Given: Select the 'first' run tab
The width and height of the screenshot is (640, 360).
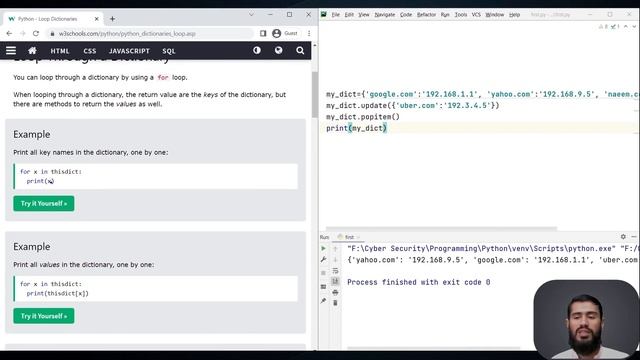Looking at the screenshot, I should (x=349, y=237).
